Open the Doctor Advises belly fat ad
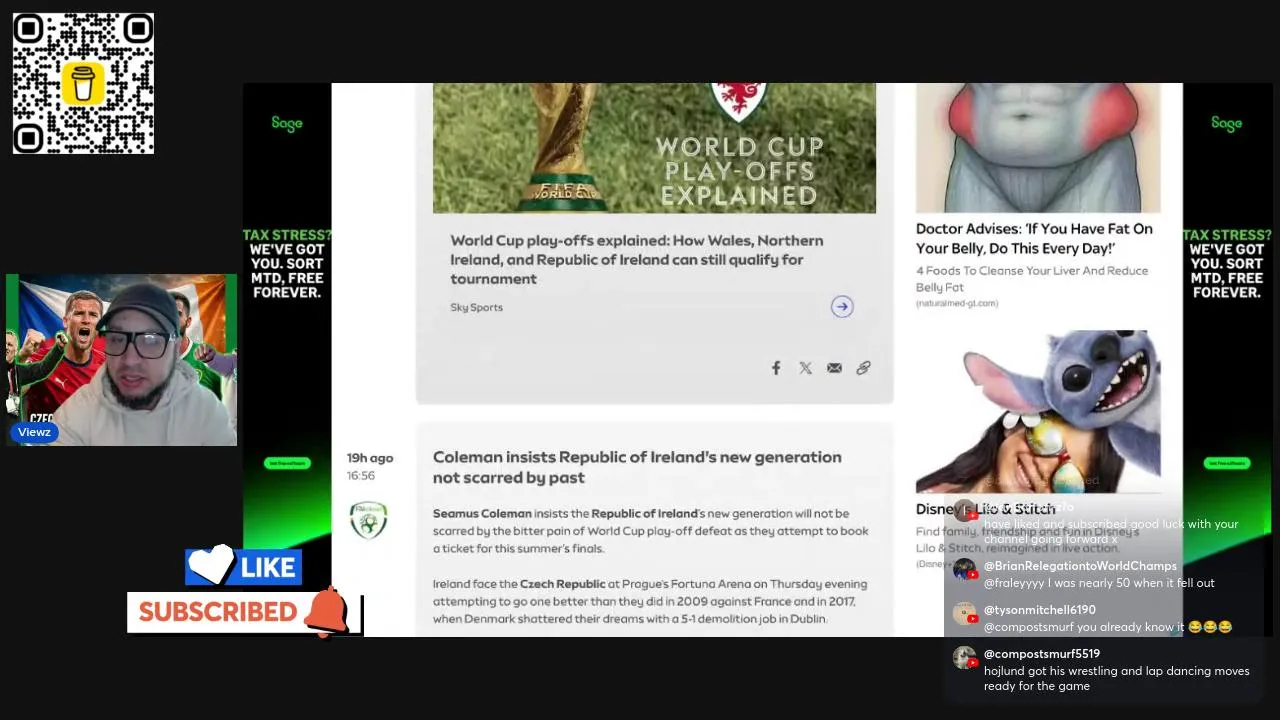 tap(1034, 238)
